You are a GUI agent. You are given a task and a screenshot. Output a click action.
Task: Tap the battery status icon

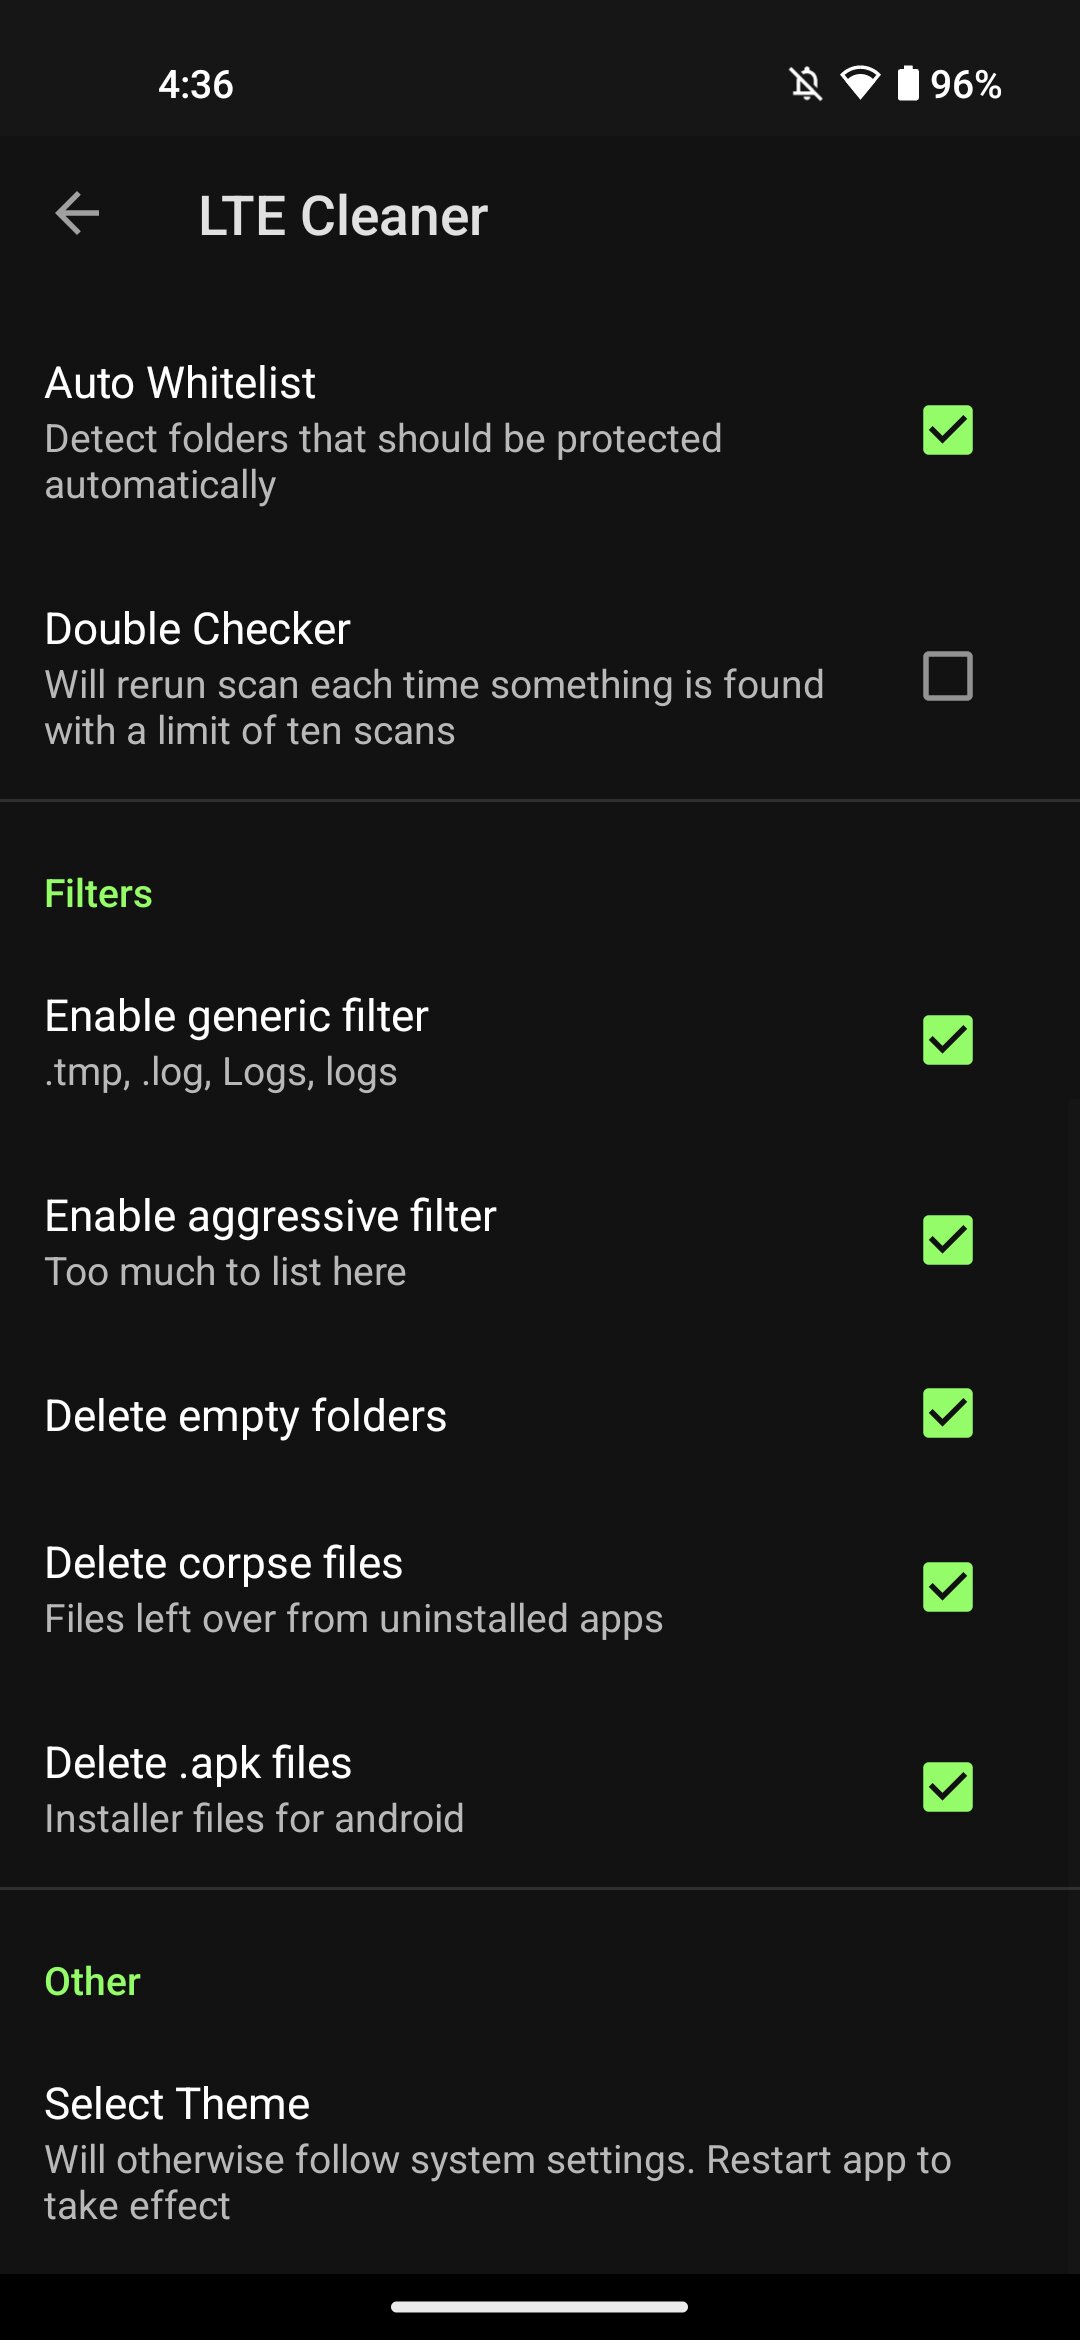tap(907, 84)
